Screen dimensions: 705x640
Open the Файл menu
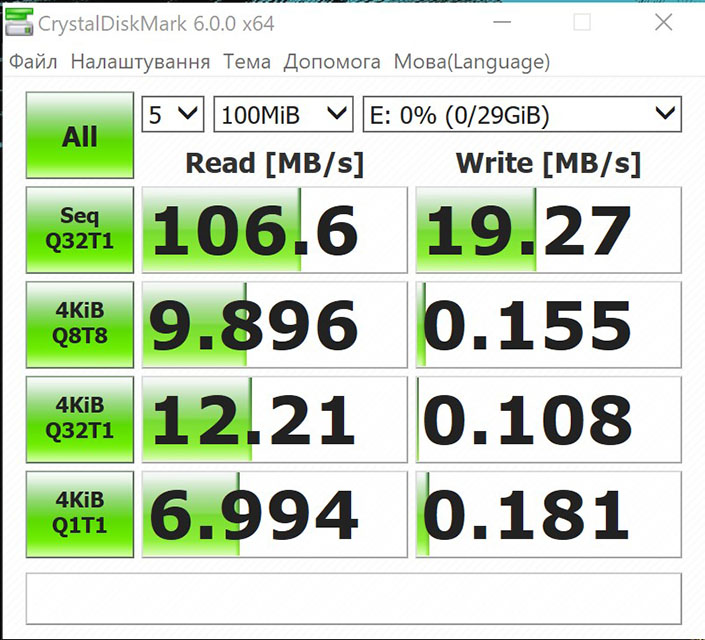click(x=33, y=62)
